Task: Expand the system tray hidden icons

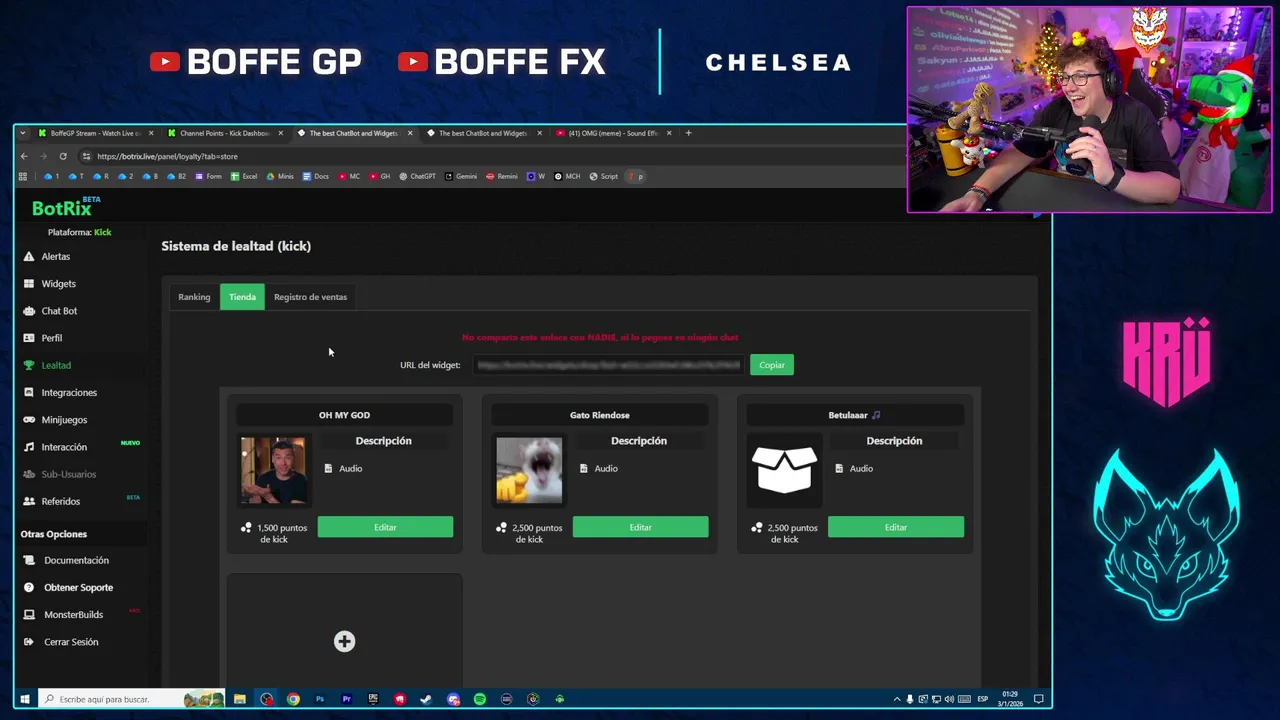Action: 897,699
